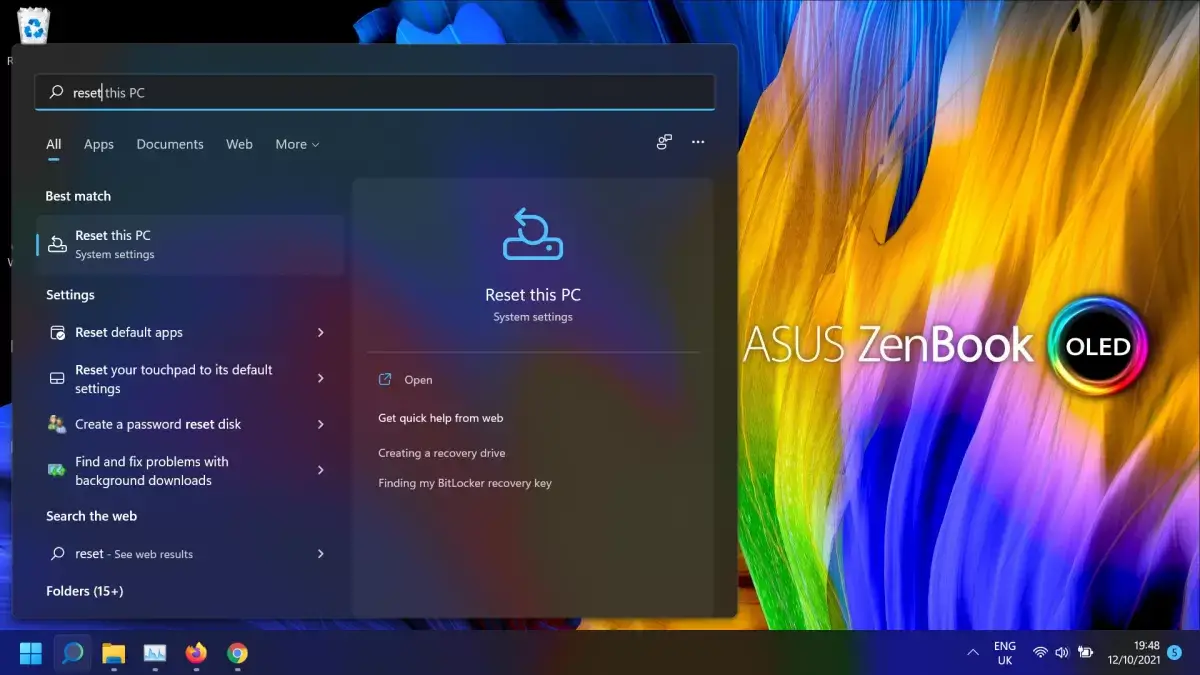Switch to the All tab
Viewport: 1200px width, 675px height.
[54, 144]
